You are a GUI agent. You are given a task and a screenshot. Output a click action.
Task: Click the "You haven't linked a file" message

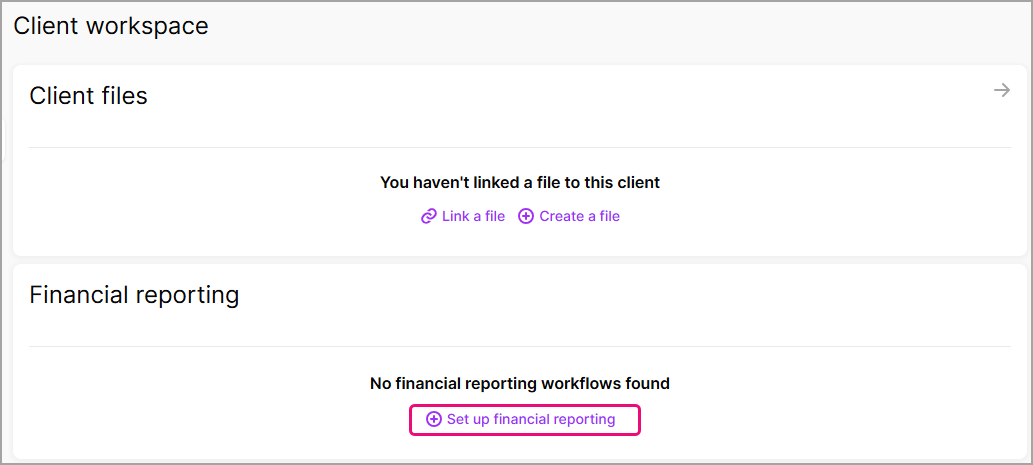[x=519, y=183]
